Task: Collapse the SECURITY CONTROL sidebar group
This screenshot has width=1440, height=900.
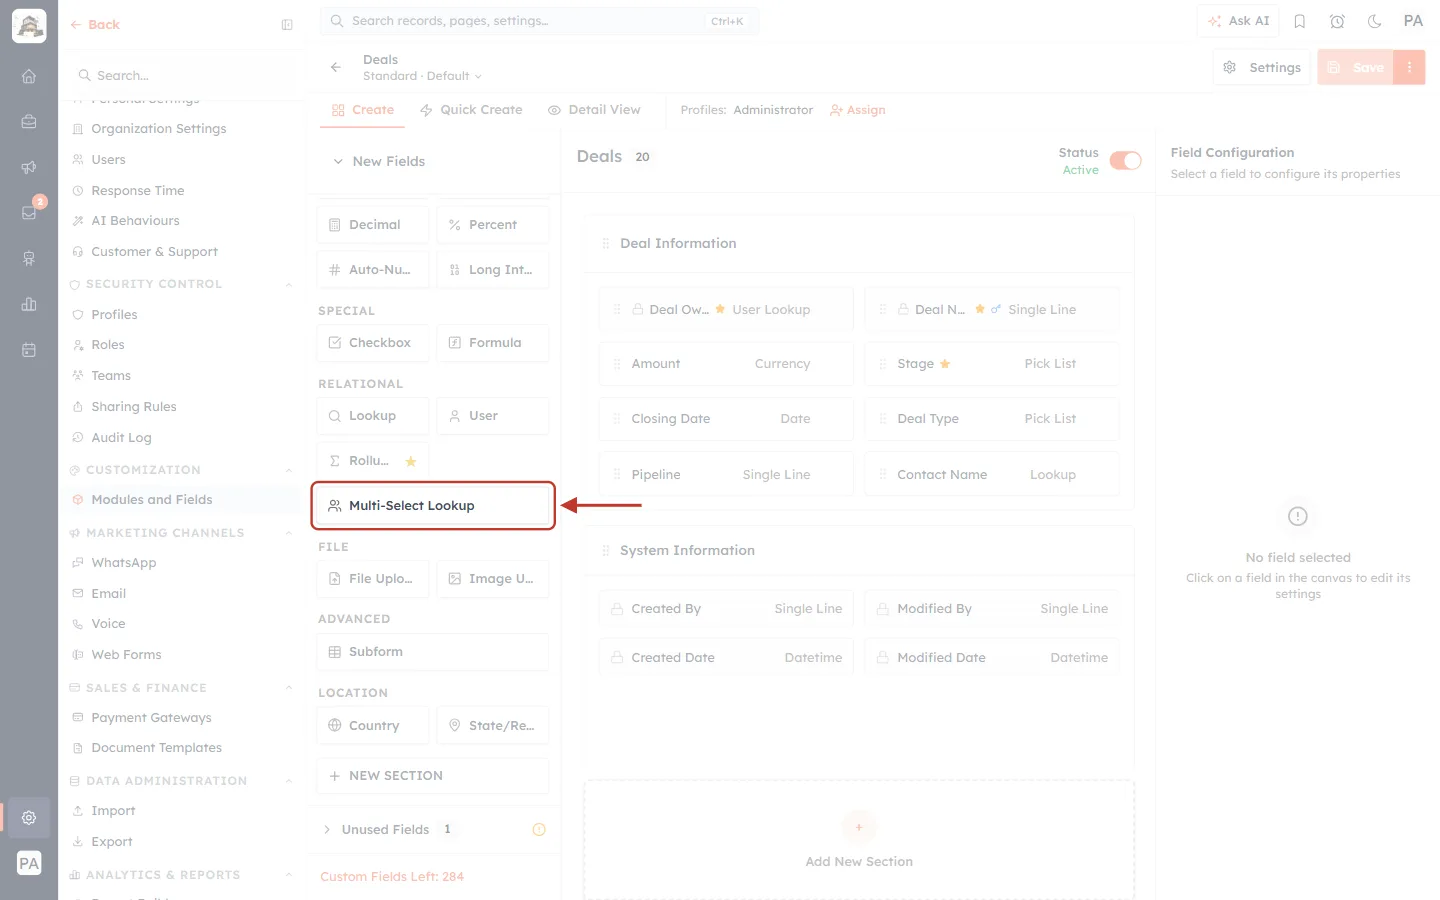Action: point(289,284)
